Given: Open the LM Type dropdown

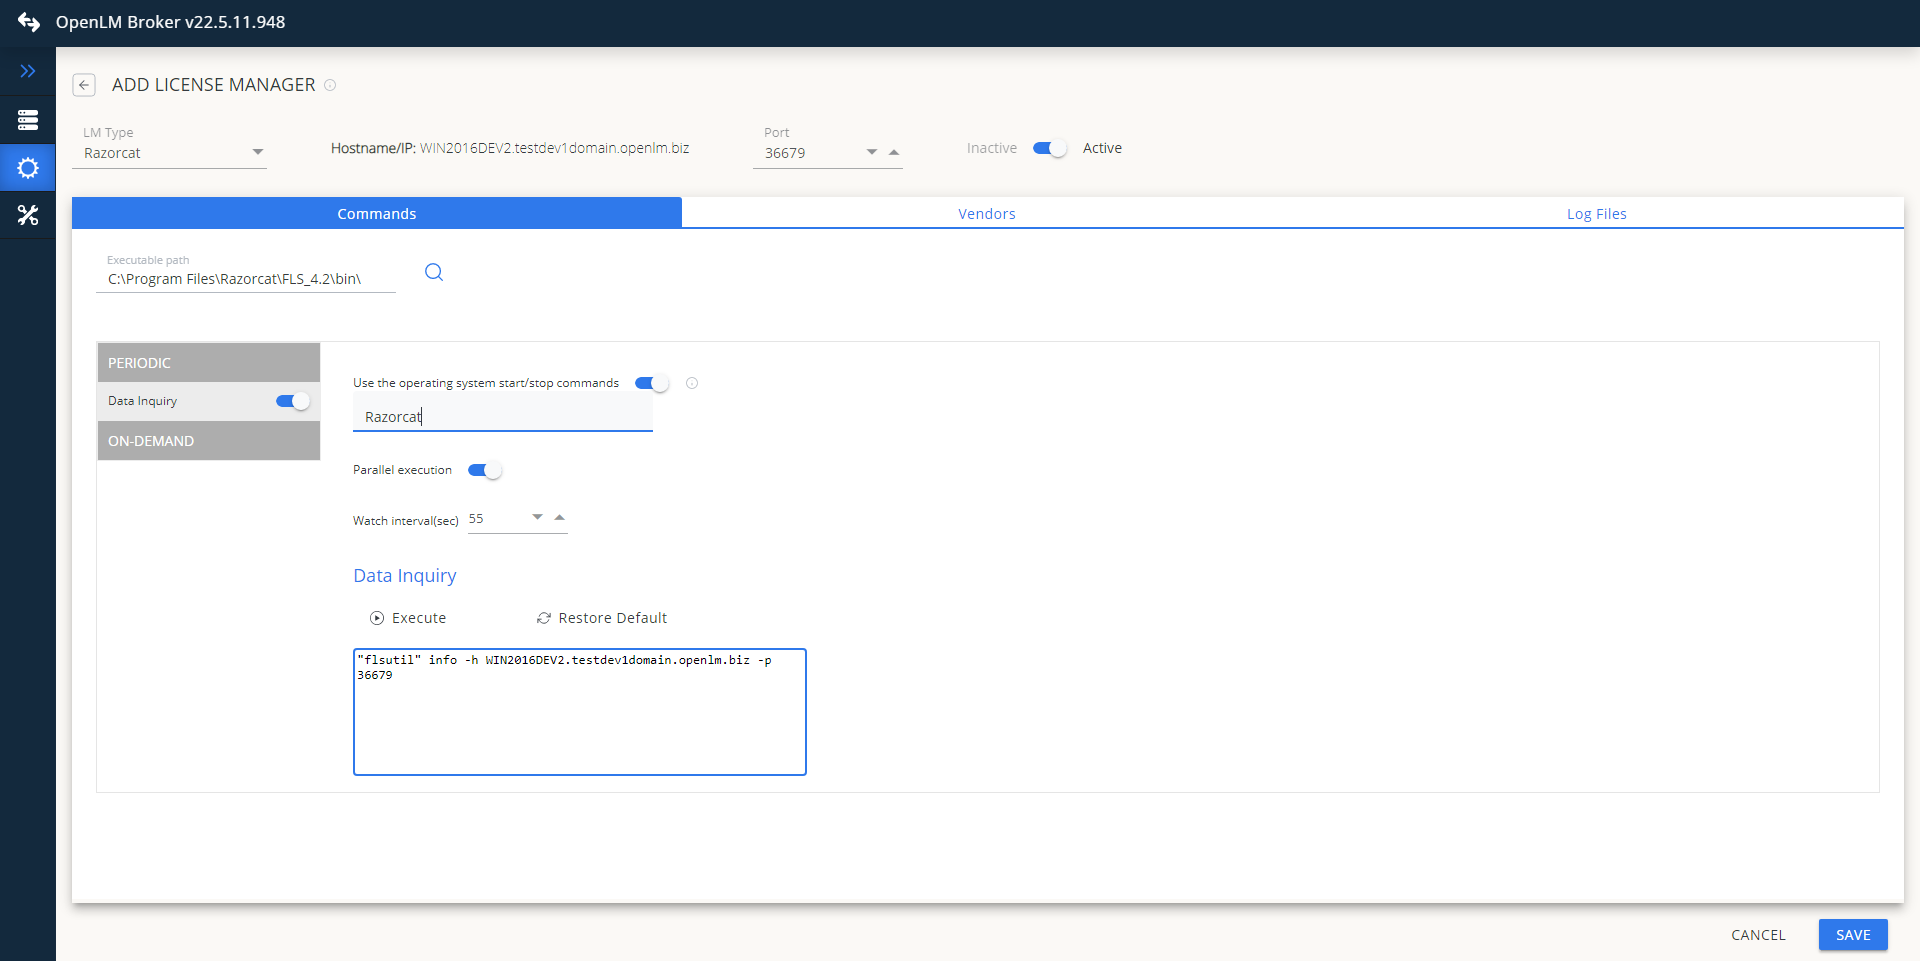Looking at the screenshot, I should pyautogui.click(x=257, y=152).
